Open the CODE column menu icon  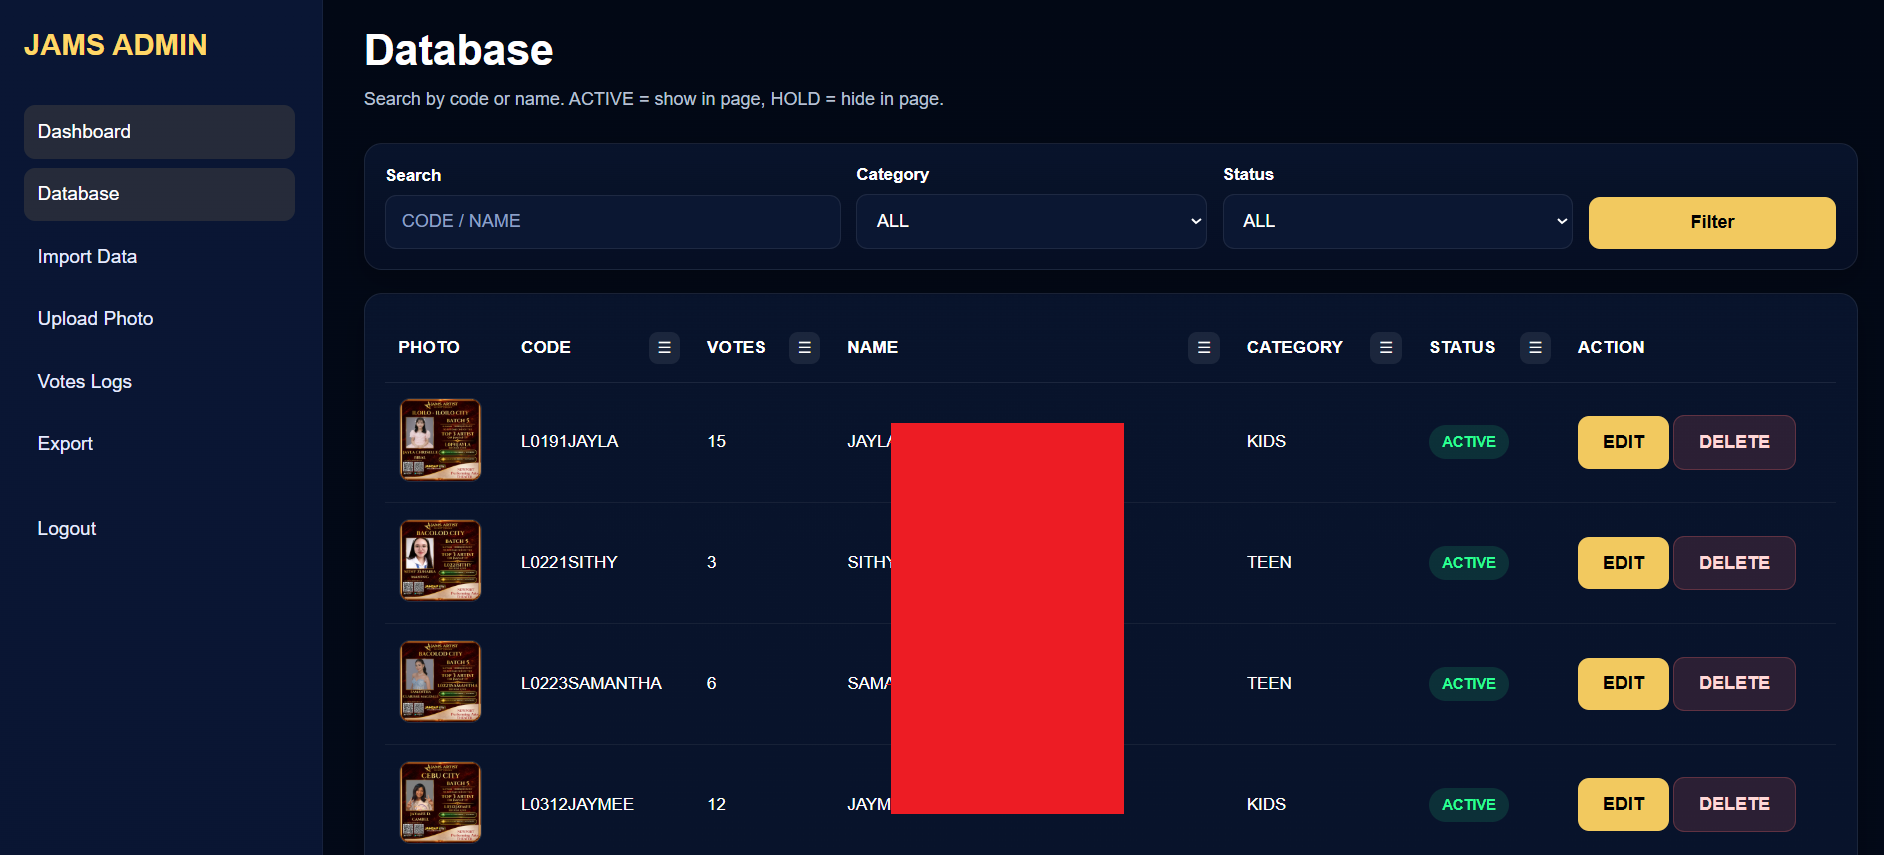[664, 348]
